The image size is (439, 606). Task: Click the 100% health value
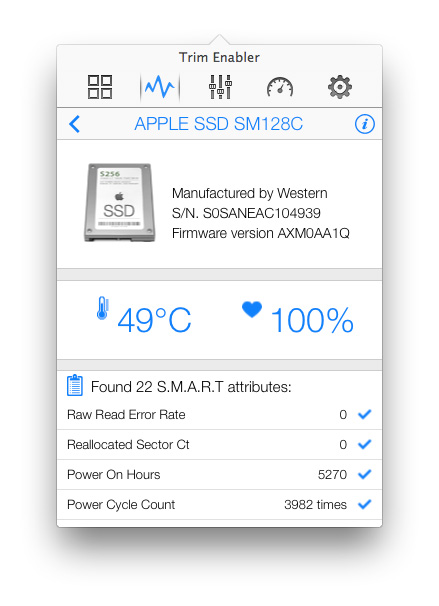coord(312,320)
